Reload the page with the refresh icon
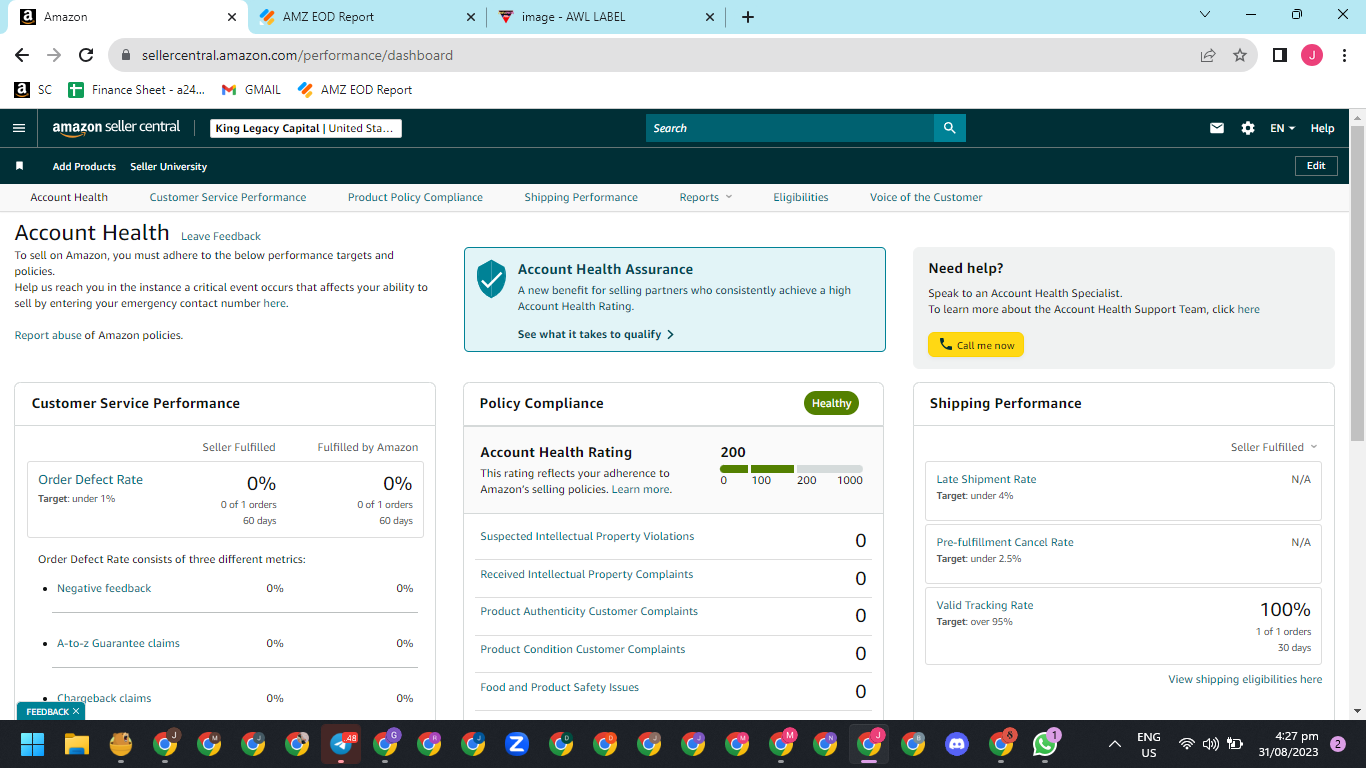 (86, 55)
